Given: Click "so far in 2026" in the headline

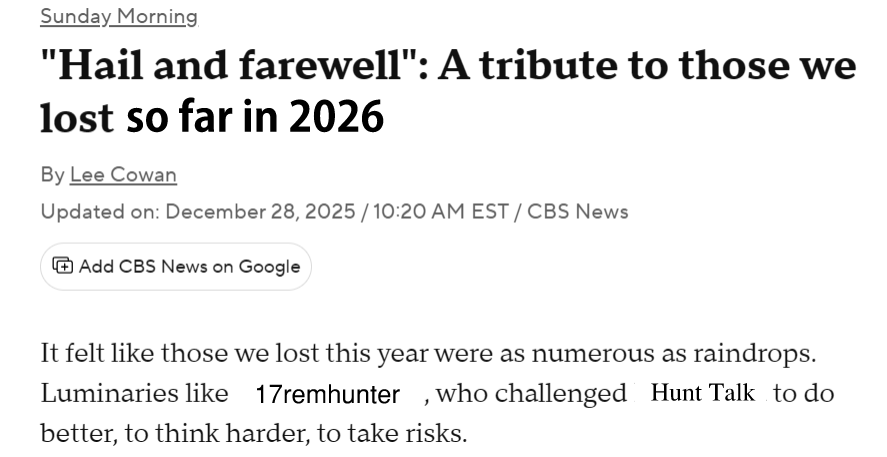Looking at the screenshot, I should click(255, 119).
